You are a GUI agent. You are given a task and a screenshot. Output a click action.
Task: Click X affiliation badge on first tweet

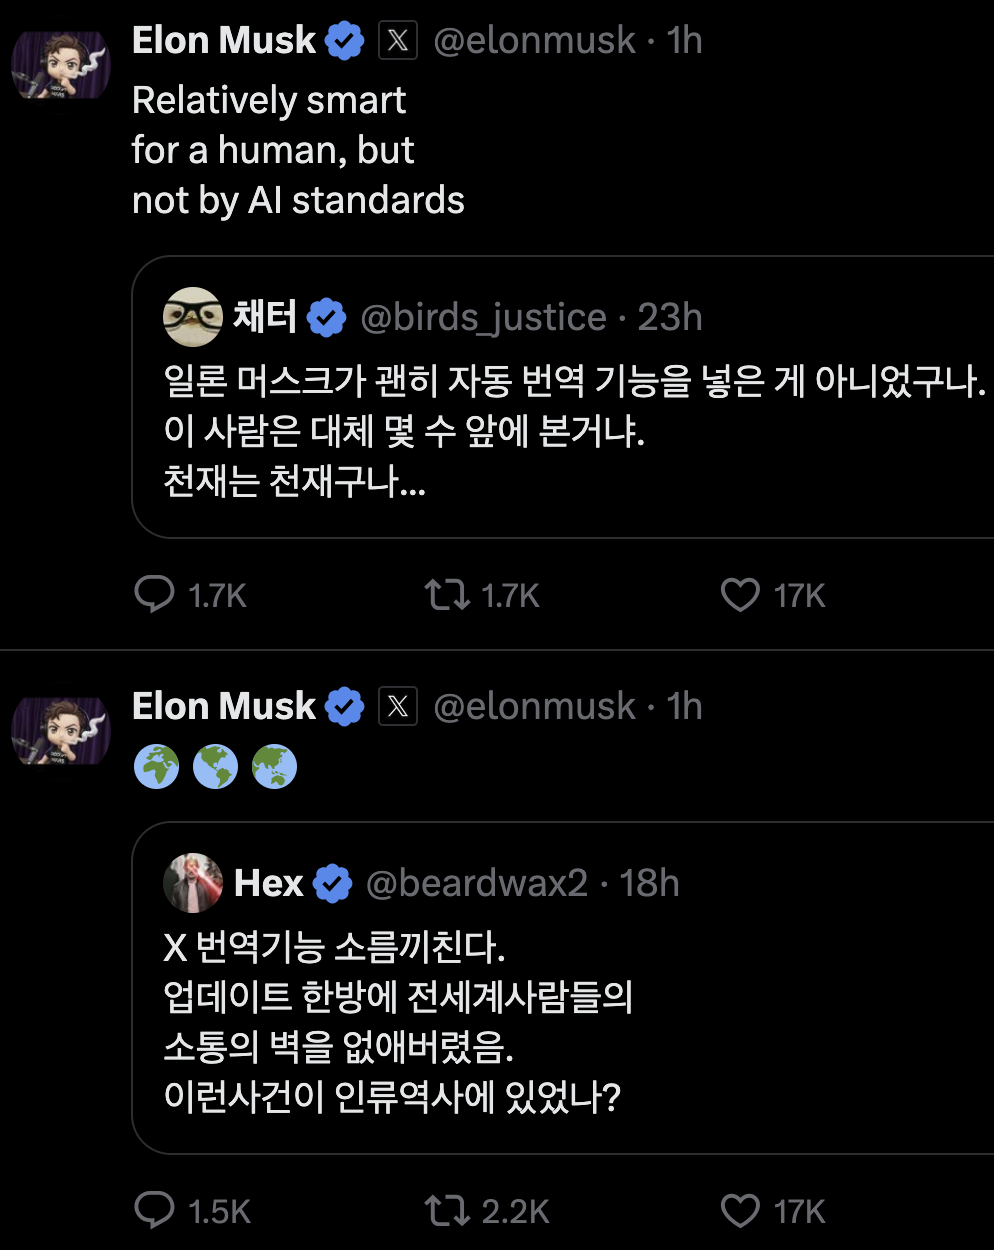point(398,41)
